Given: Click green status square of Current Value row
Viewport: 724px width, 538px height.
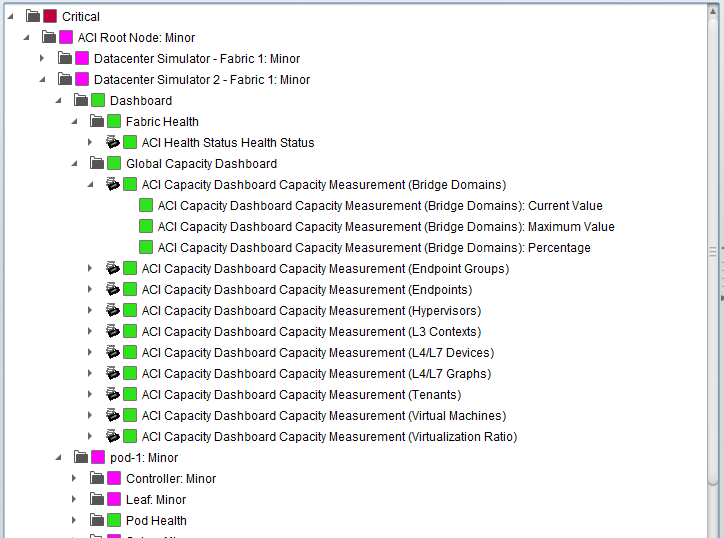Looking at the screenshot, I should click(146, 206).
